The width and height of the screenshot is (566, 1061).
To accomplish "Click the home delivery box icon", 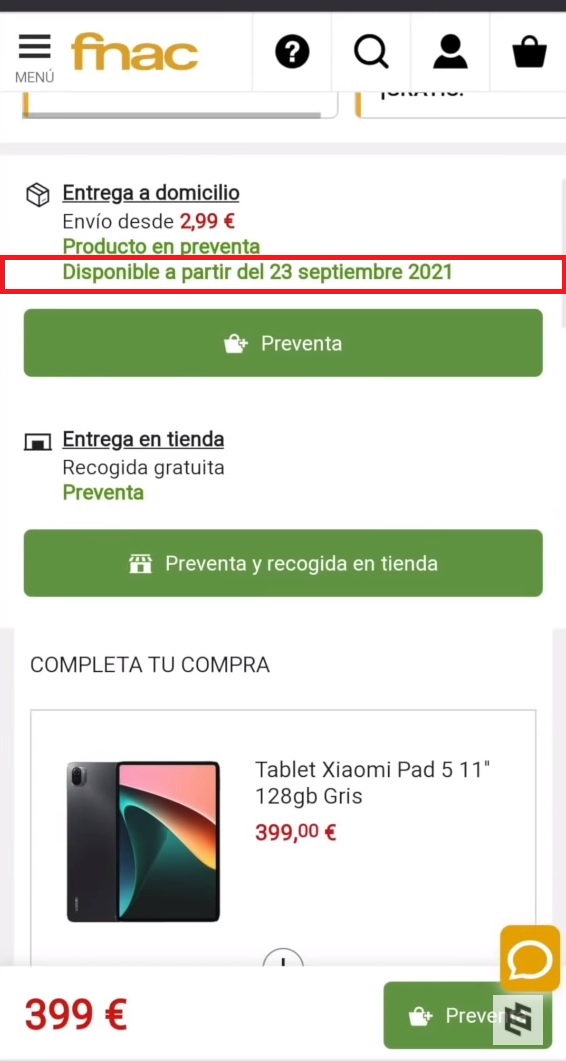I will tap(37, 195).
